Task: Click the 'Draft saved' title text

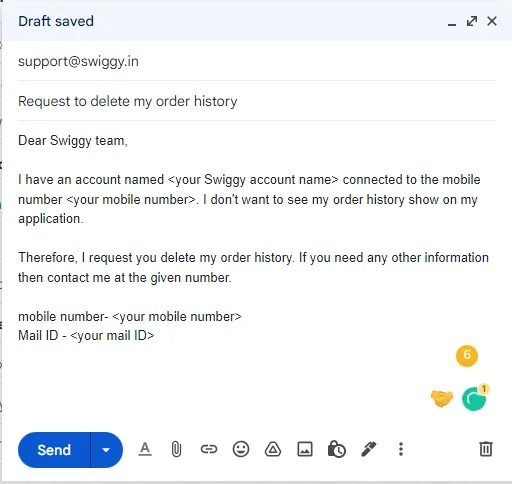Action: 56,21
